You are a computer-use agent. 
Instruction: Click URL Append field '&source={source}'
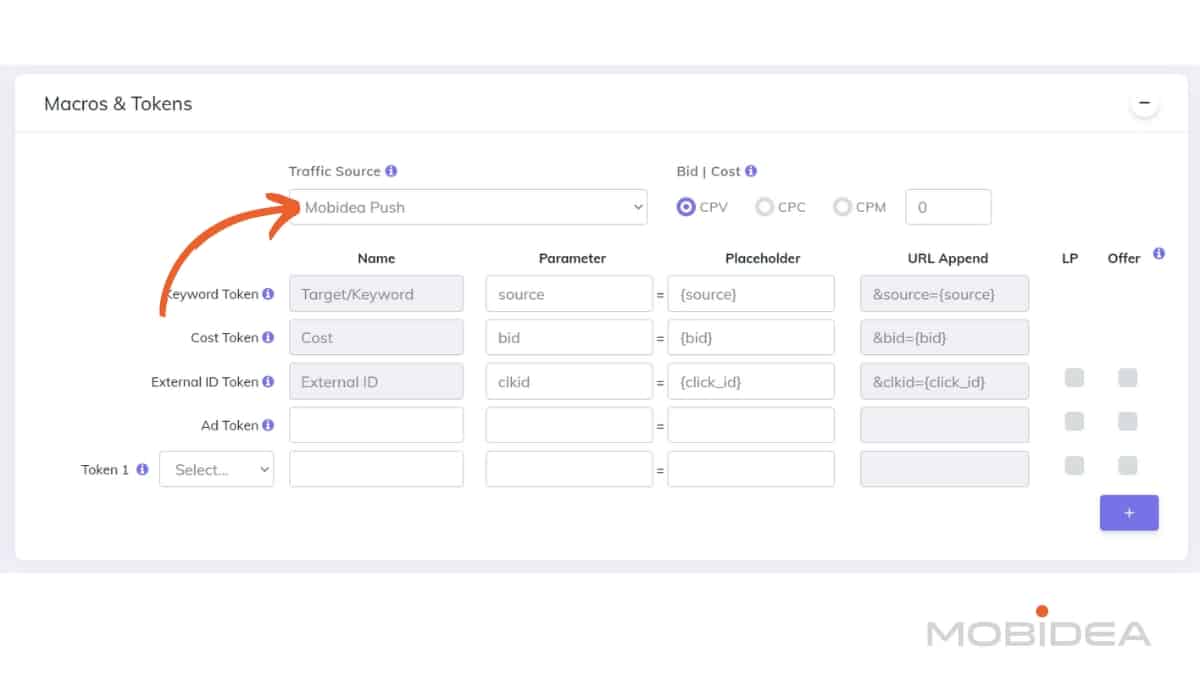[x=944, y=294]
